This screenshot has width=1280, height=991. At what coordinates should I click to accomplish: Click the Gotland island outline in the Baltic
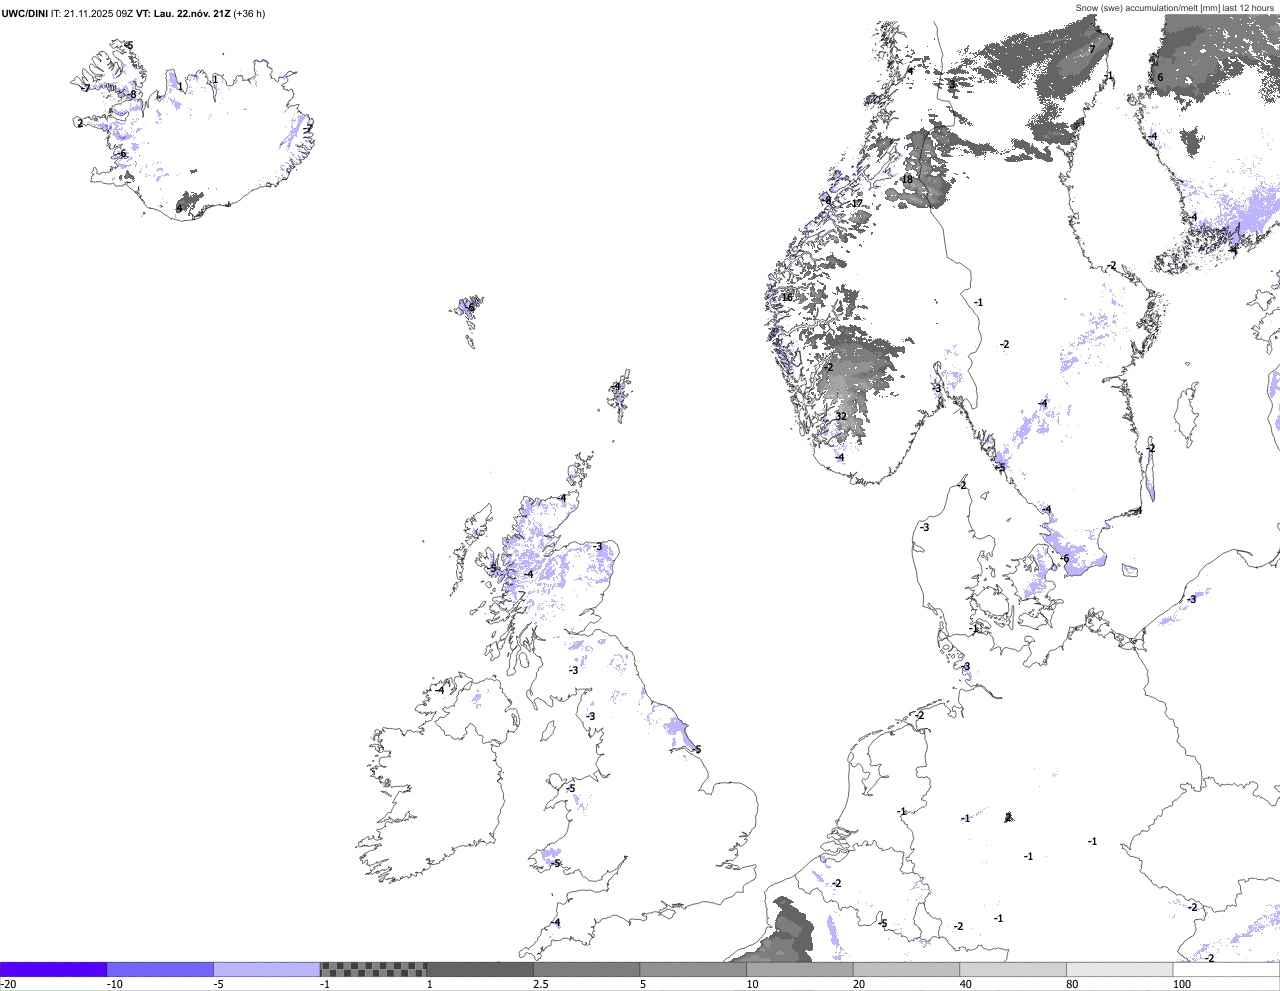(1187, 410)
